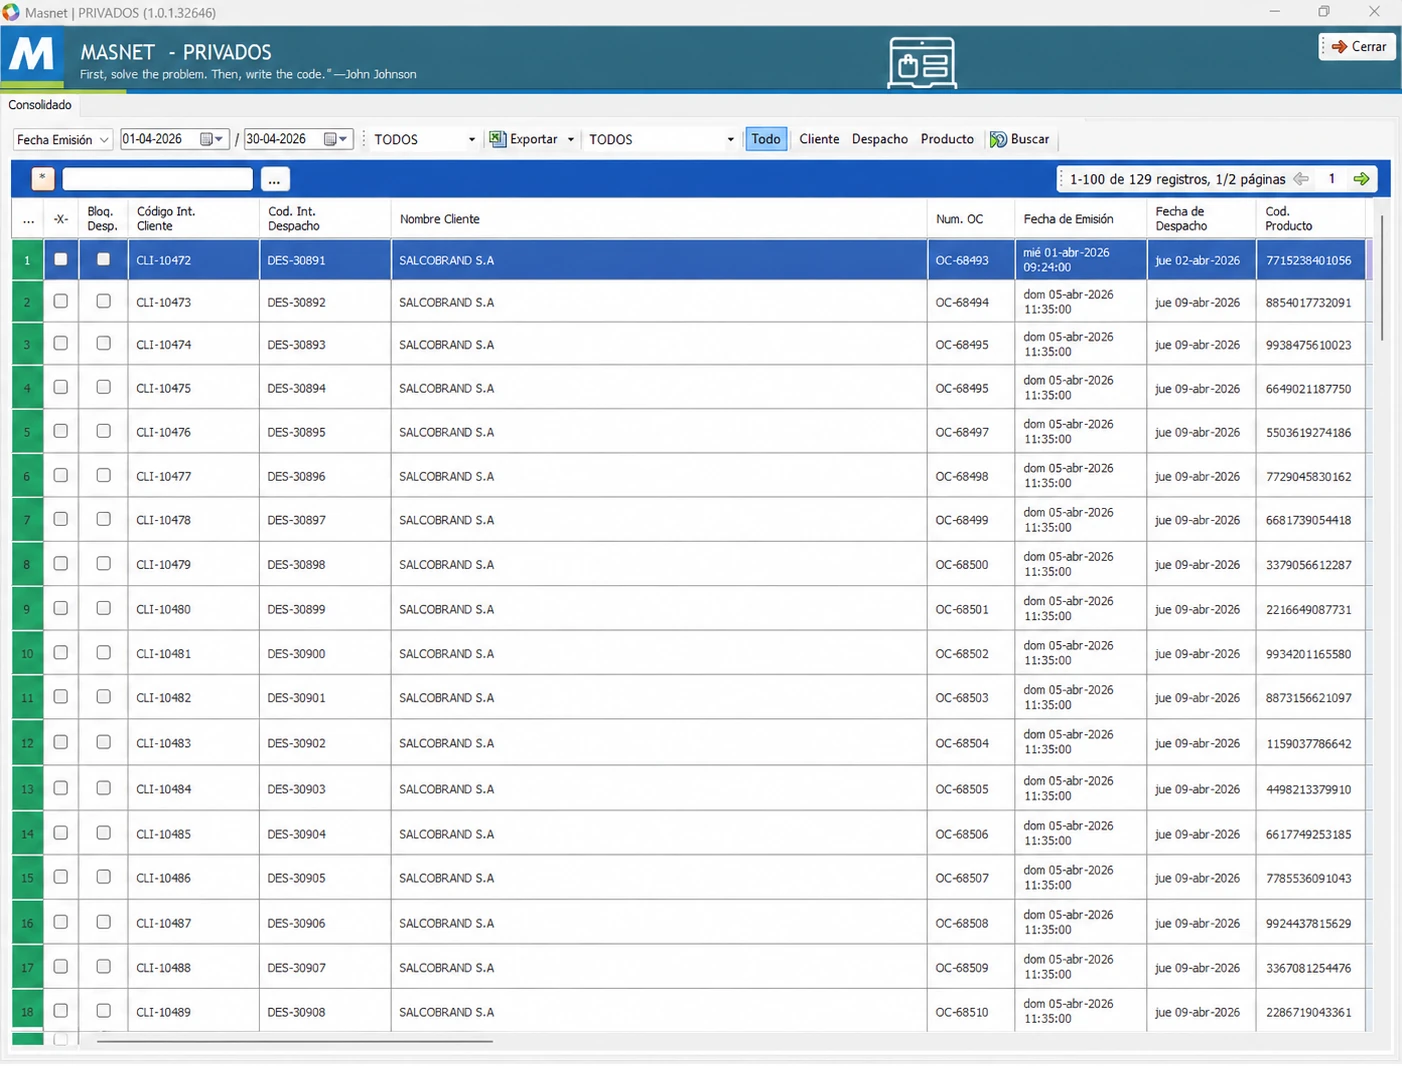Click cell CLI-10487
Image resolution: width=1402 pixels, height=1066 pixels.
coord(193,923)
